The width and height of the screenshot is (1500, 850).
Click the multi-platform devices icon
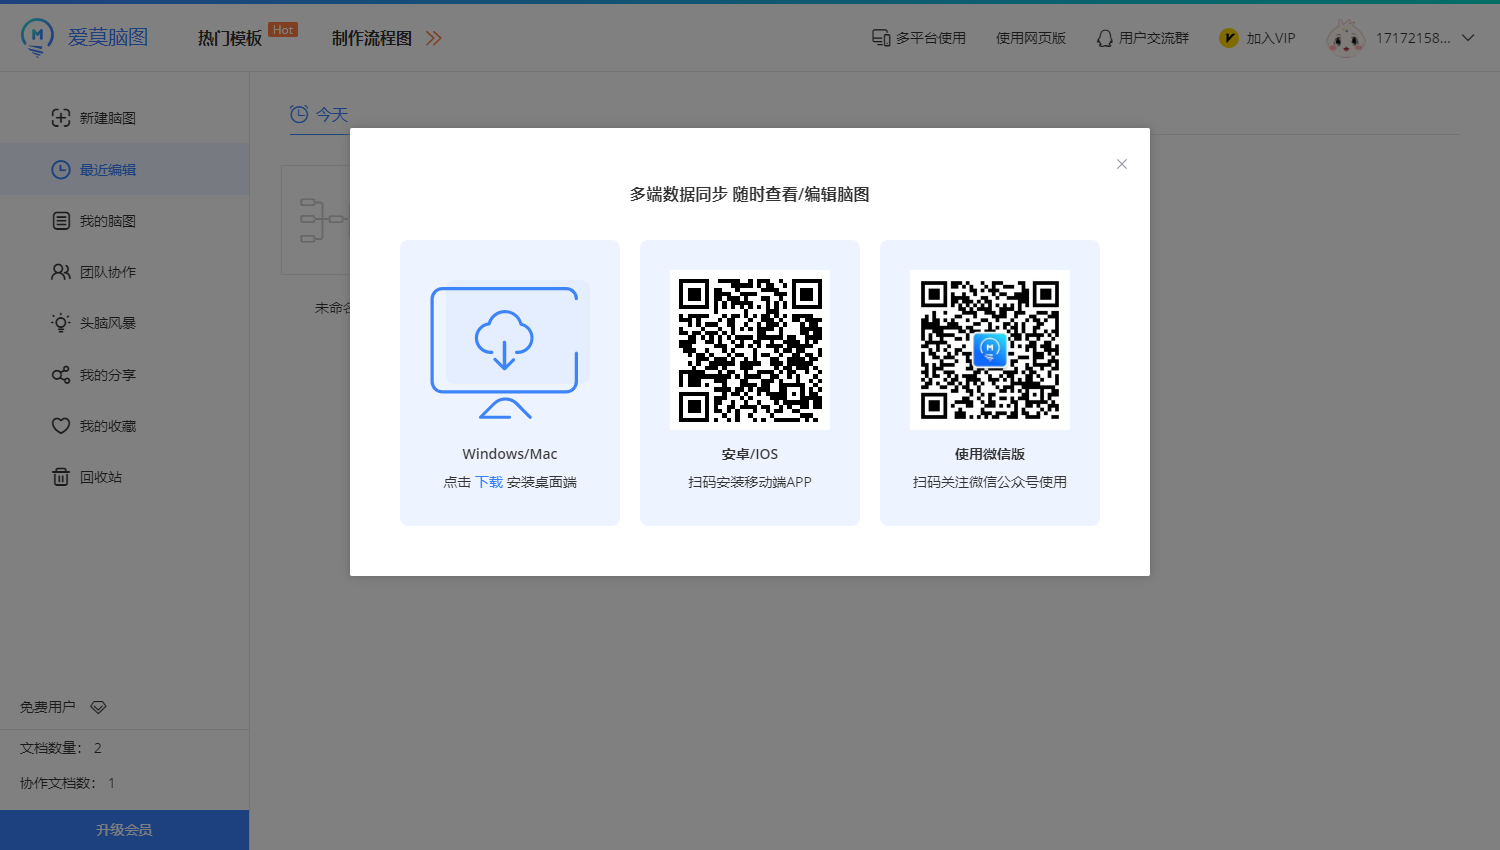tap(881, 38)
